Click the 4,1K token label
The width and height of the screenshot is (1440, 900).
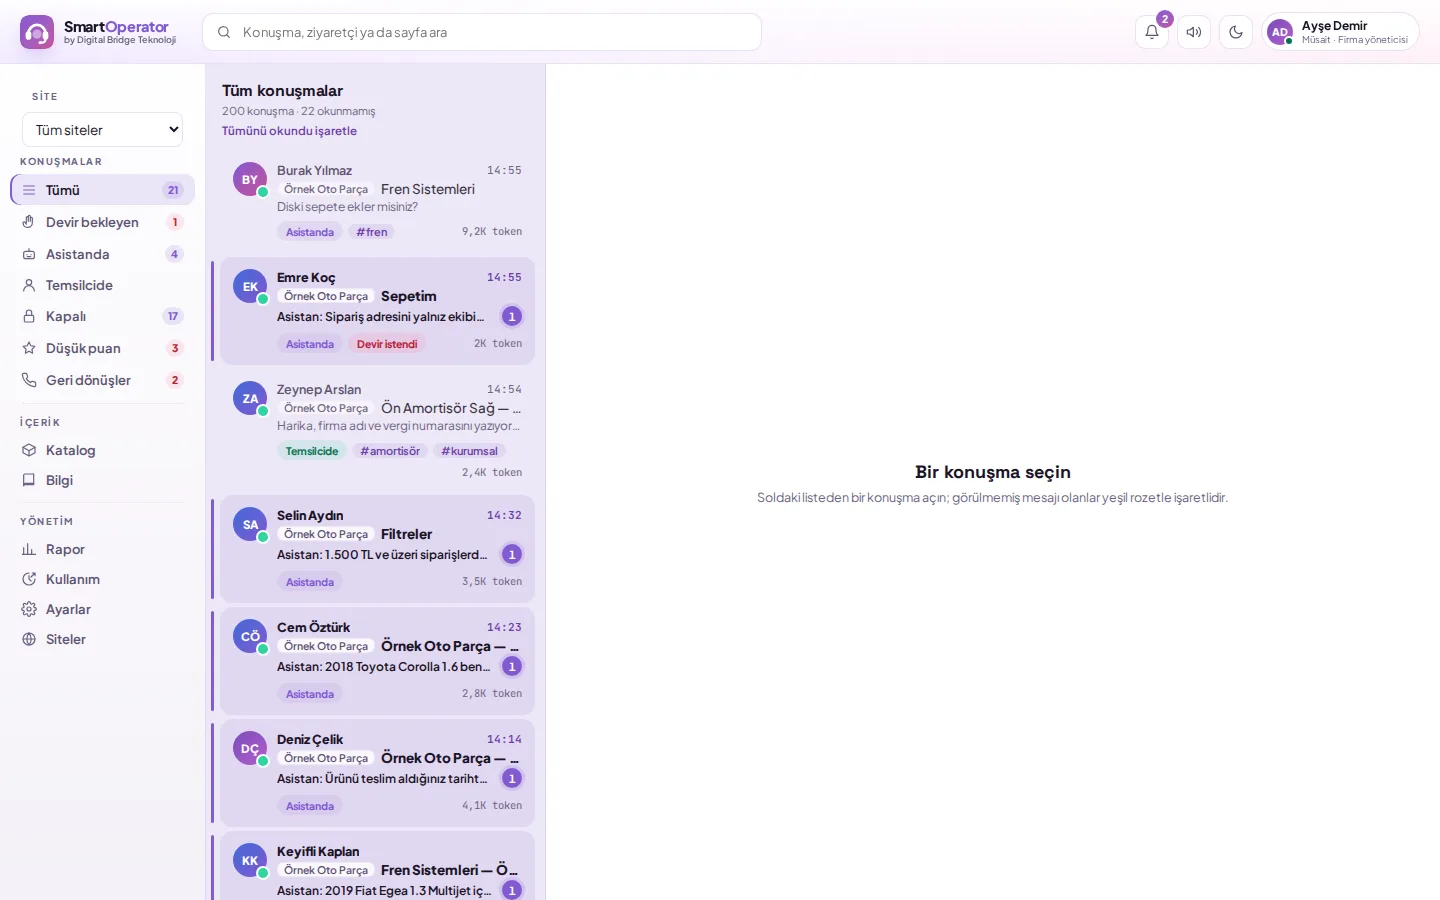click(x=492, y=806)
